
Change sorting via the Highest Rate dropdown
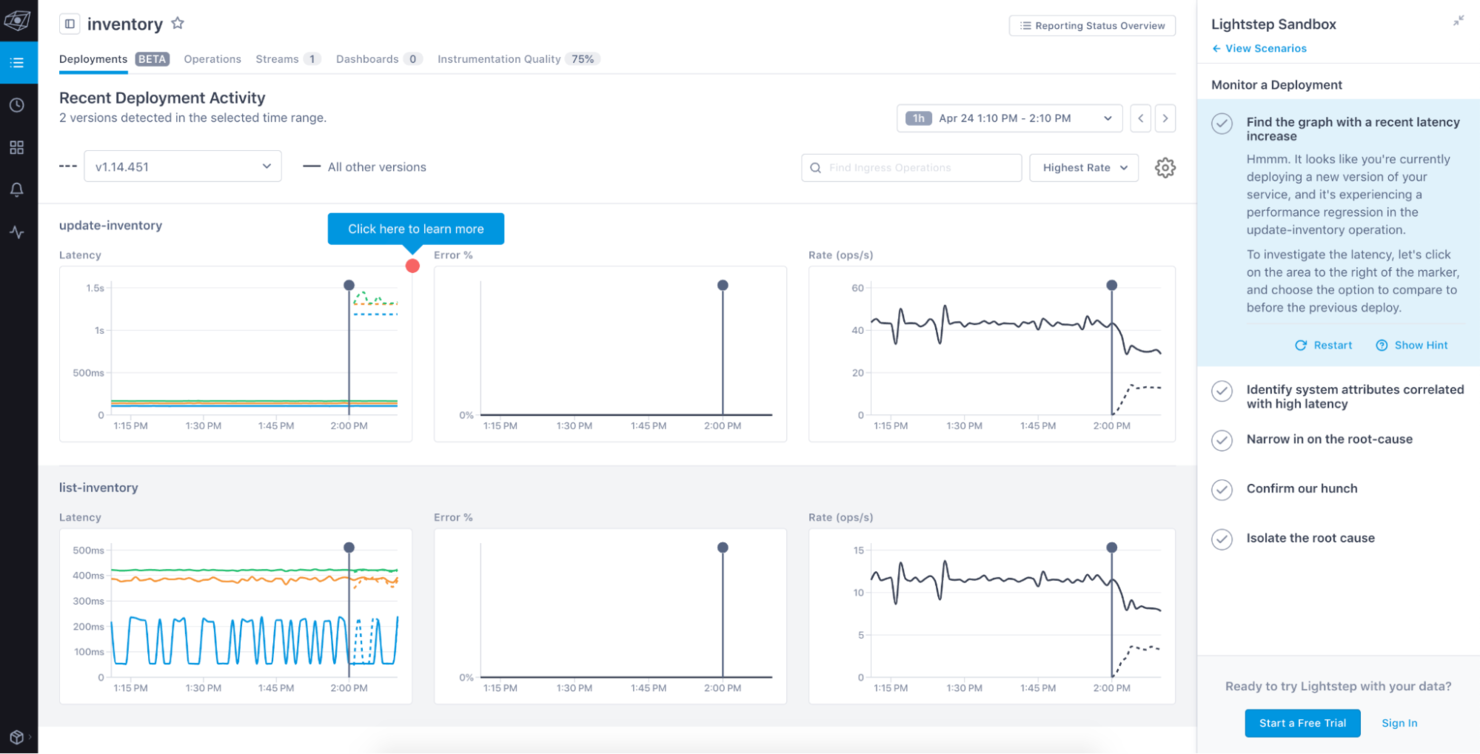(x=1083, y=167)
